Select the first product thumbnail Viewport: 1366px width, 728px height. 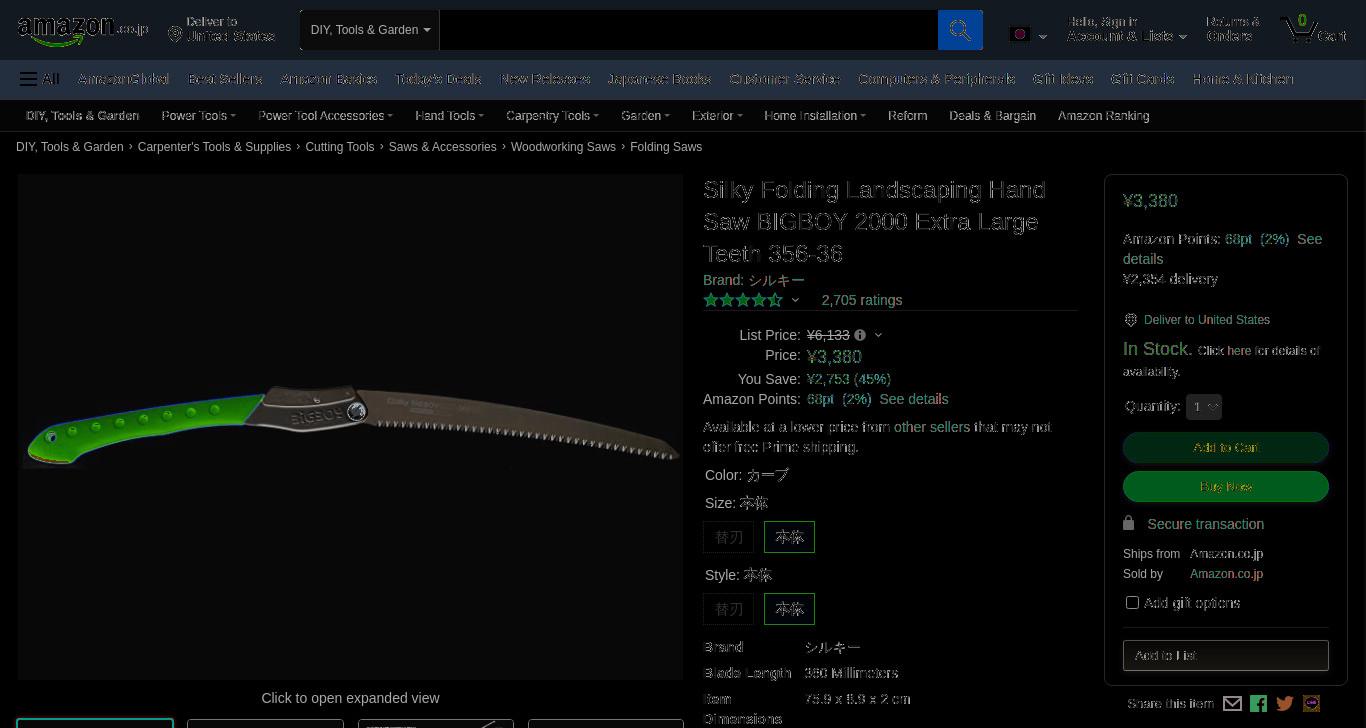95,723
